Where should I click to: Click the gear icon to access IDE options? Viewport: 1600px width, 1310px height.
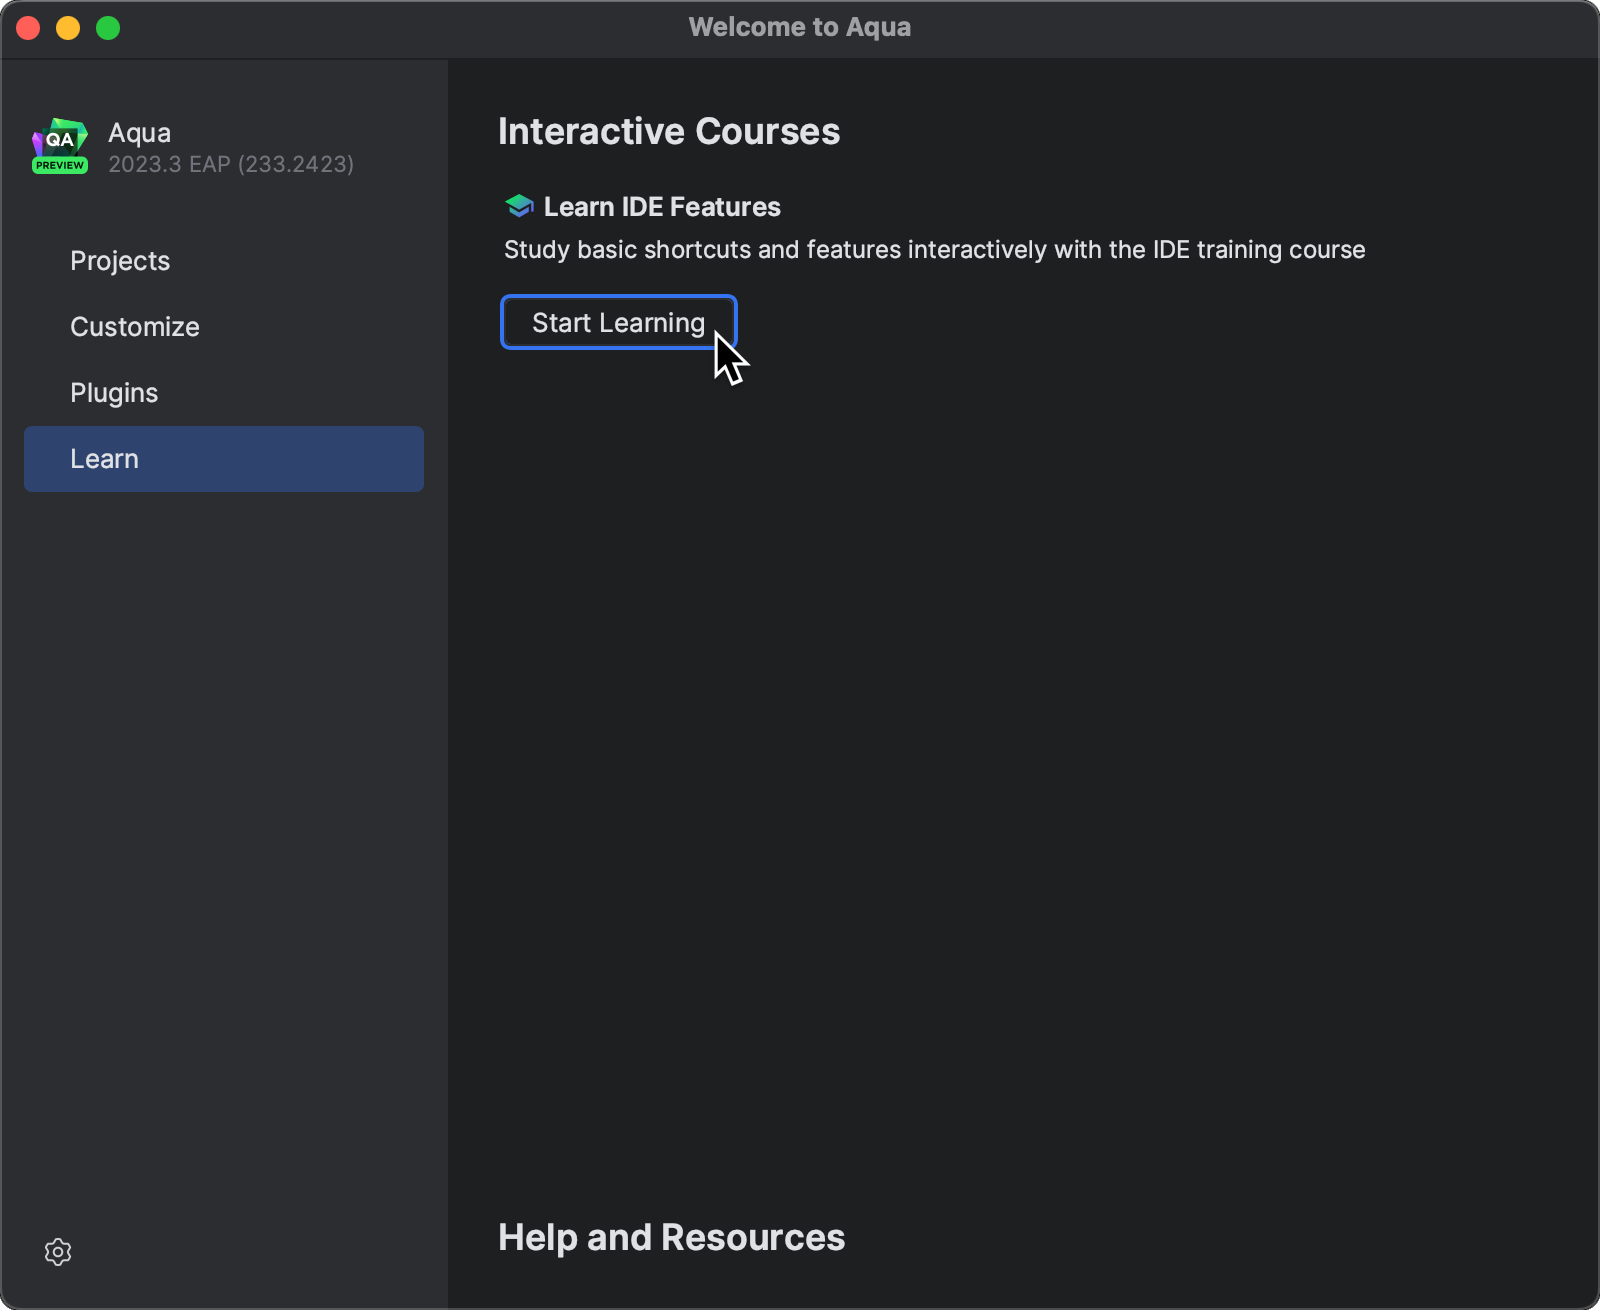point(57,1252)
